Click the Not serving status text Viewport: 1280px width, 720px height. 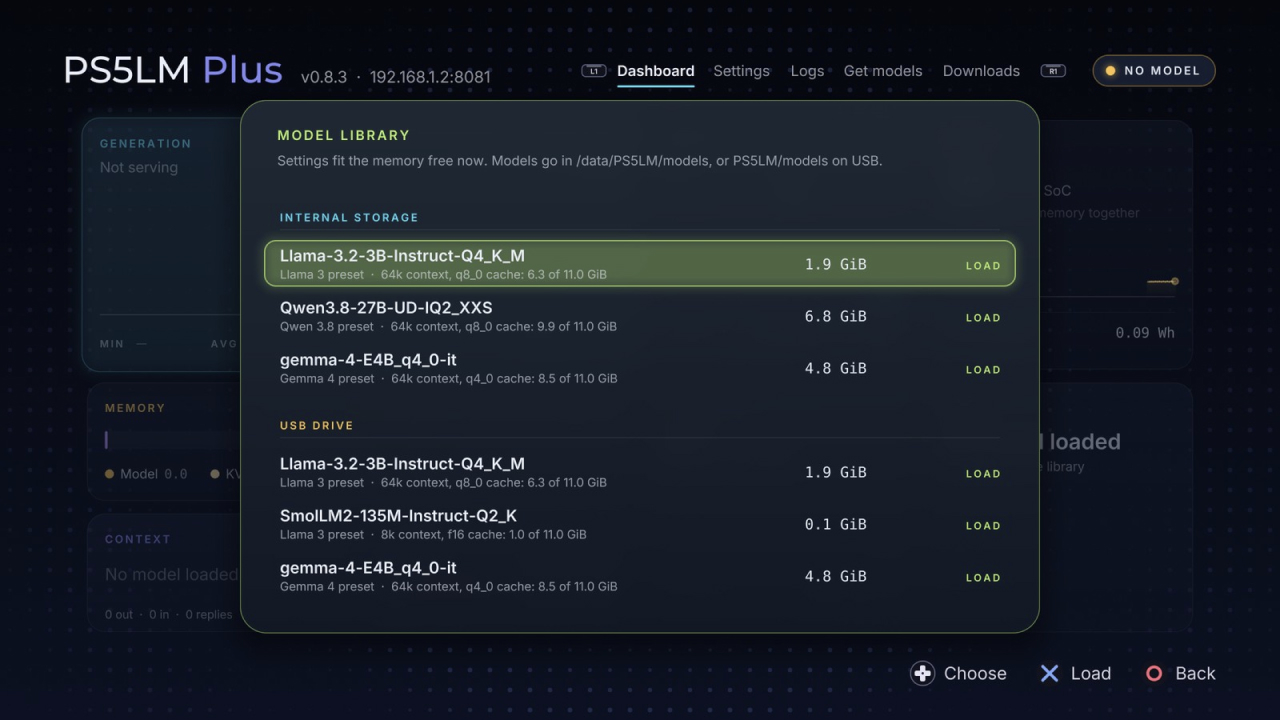click(x=139, y=167)
